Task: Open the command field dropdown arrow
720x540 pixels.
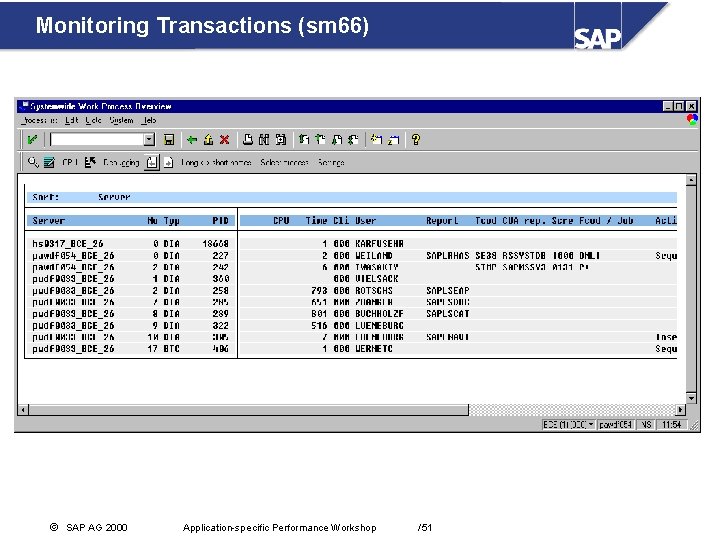Action: click(149, 140)
